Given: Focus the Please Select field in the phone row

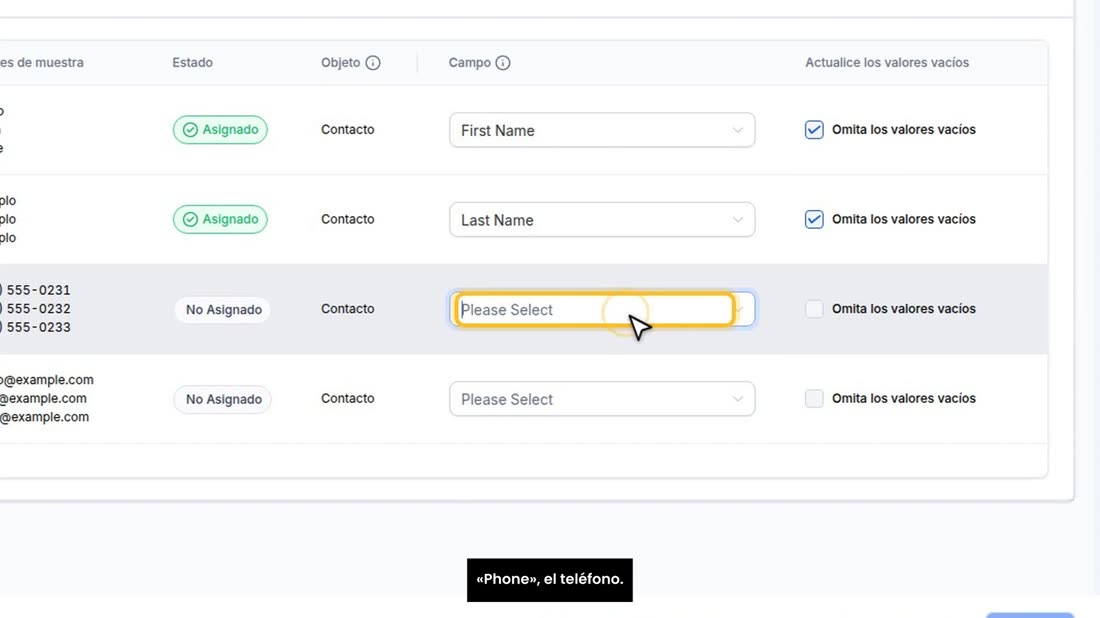Looking at the screenshot, I should (602, 309).
